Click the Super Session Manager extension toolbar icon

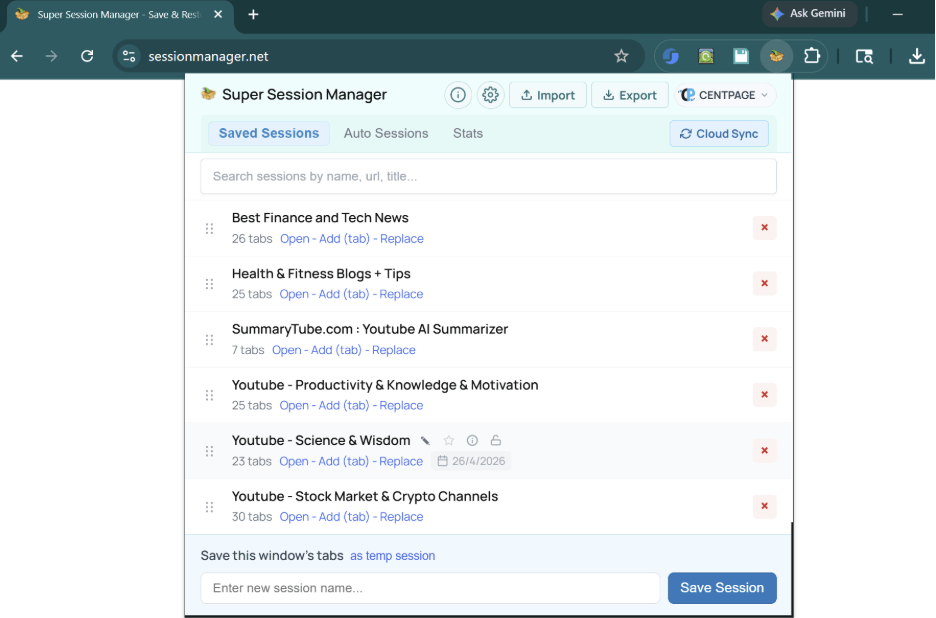coord(776,56)
